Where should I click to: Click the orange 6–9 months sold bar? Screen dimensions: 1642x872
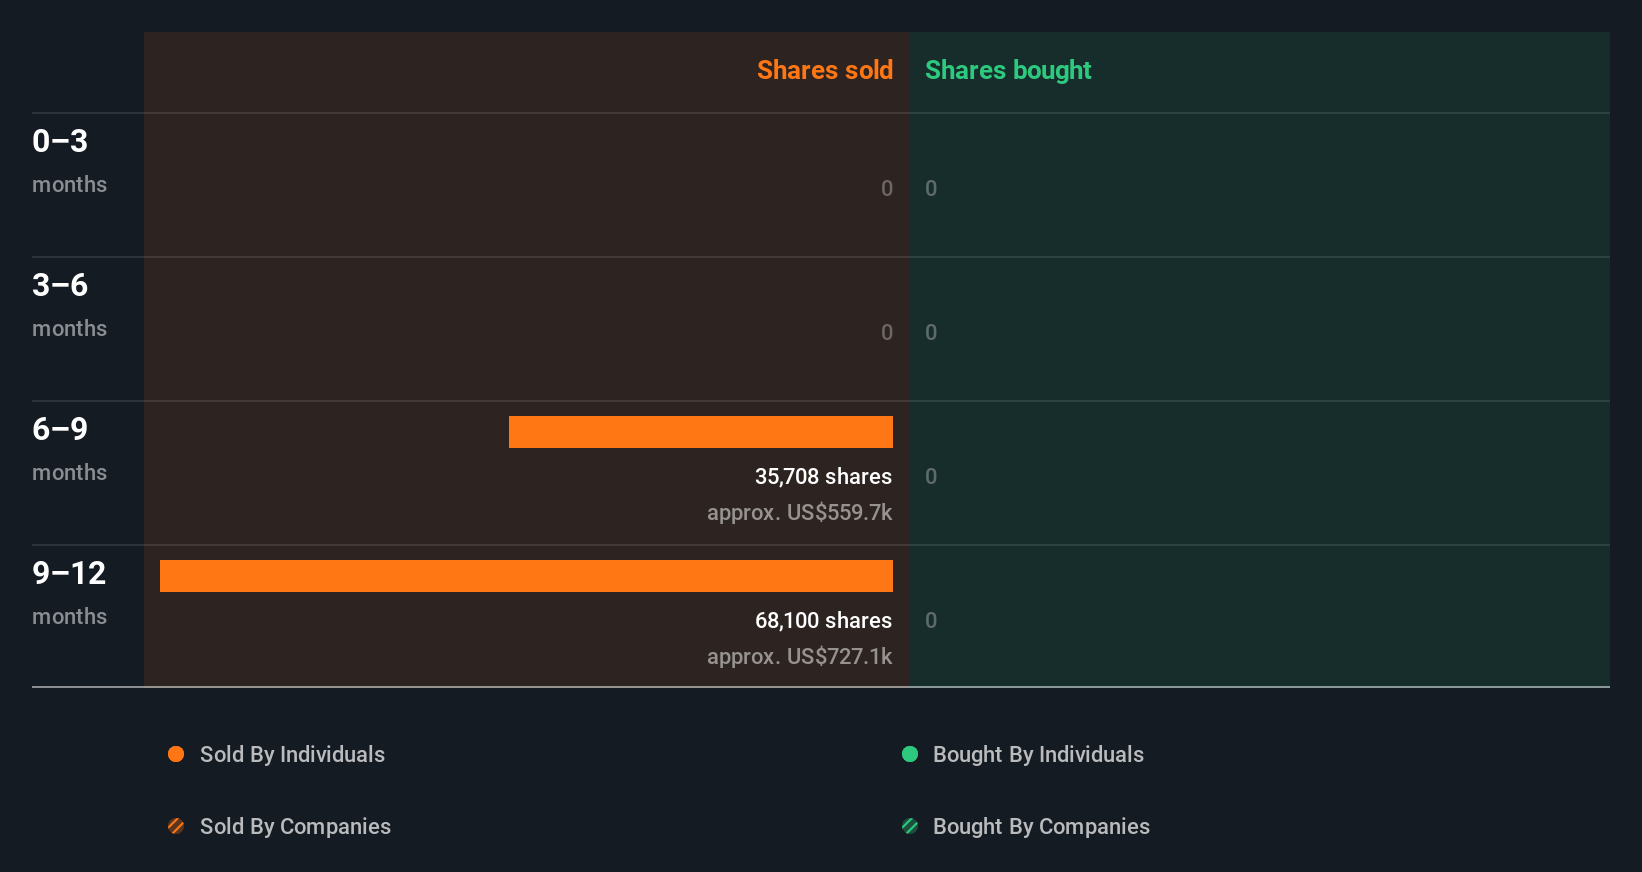point(701,432)
